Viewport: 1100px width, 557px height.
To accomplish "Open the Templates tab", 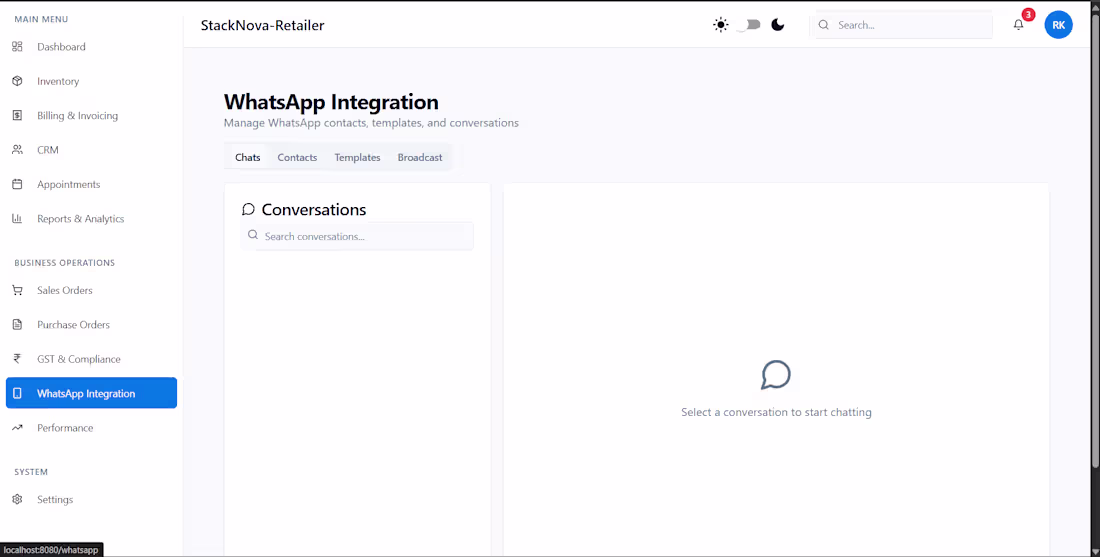I will [x=357, y=157].
